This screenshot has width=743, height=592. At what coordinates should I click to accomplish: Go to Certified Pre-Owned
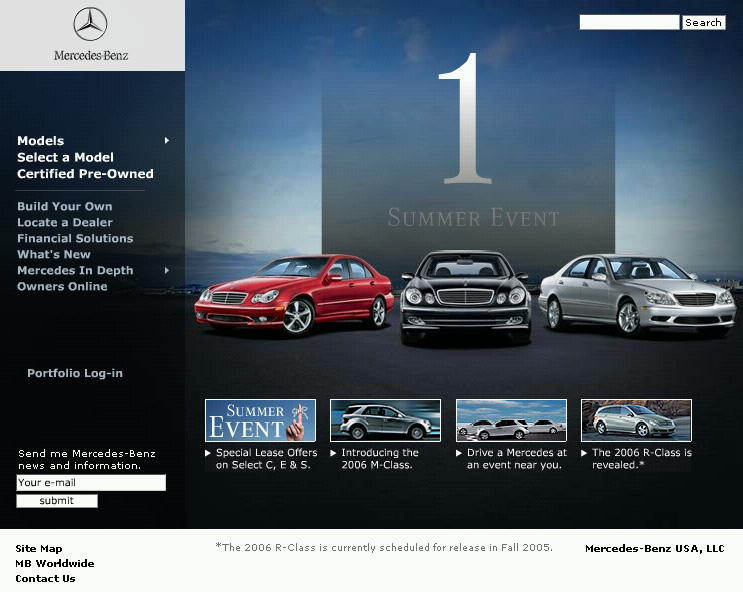pos(85,174)
